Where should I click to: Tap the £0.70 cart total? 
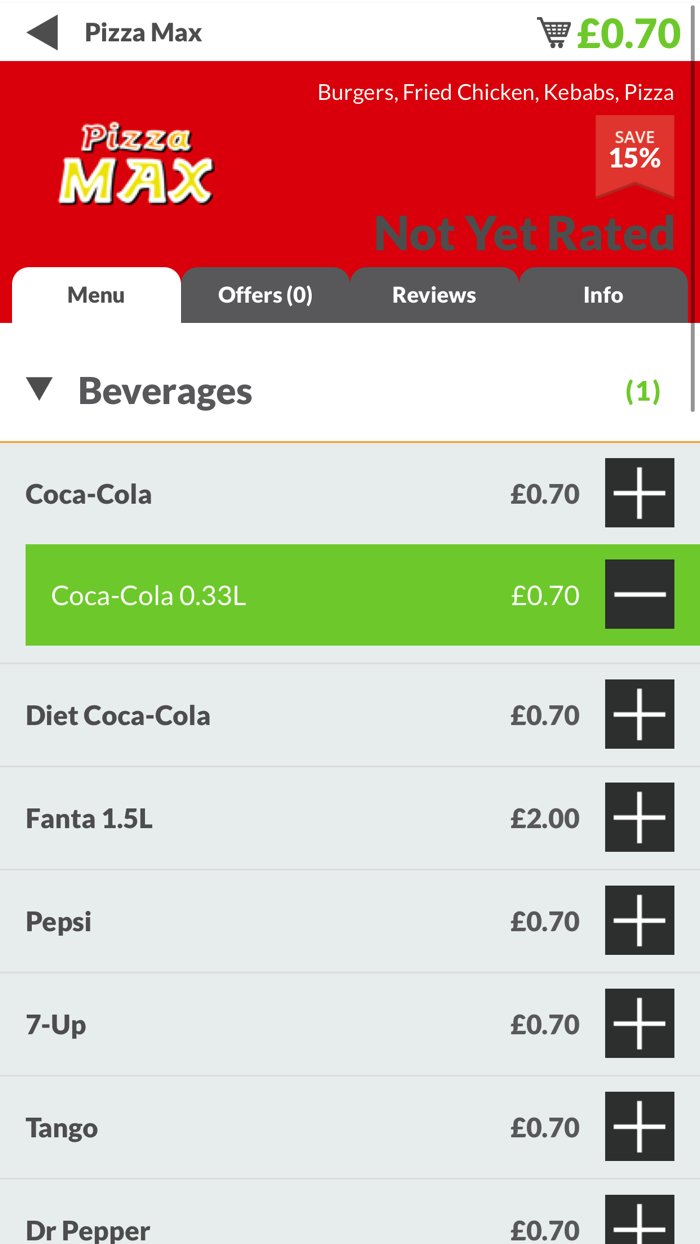629,33
